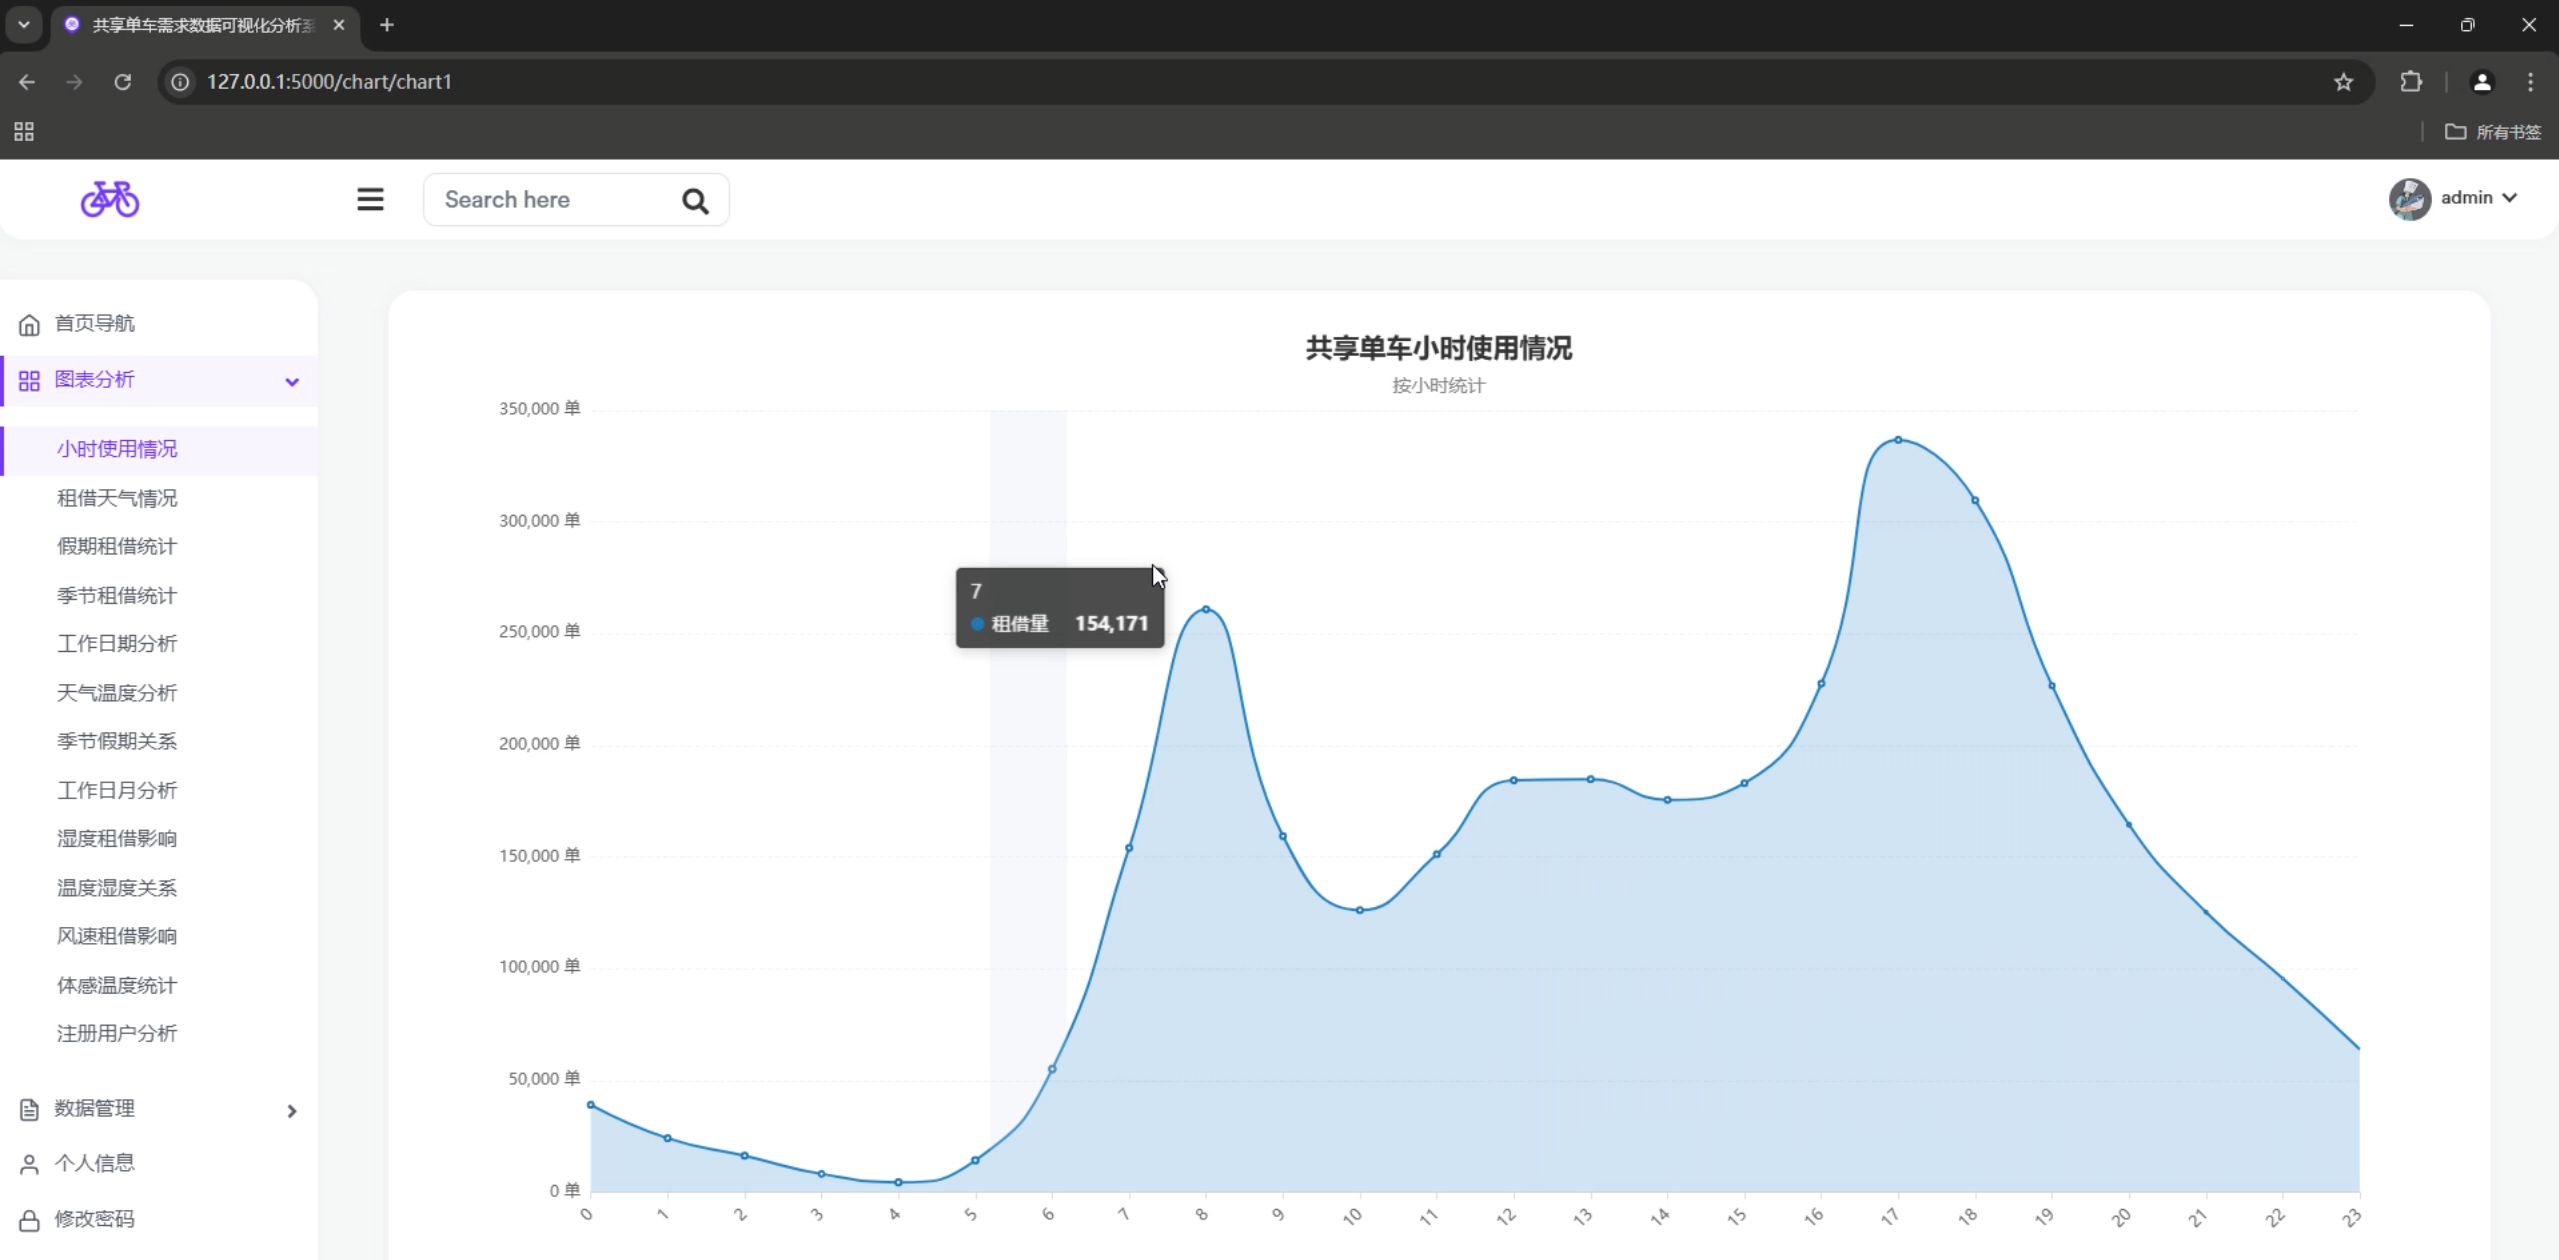The height and width of the screenshot is (1260, 2559).
Task: Click the chart data point at hour 7
Action: 1129,848
